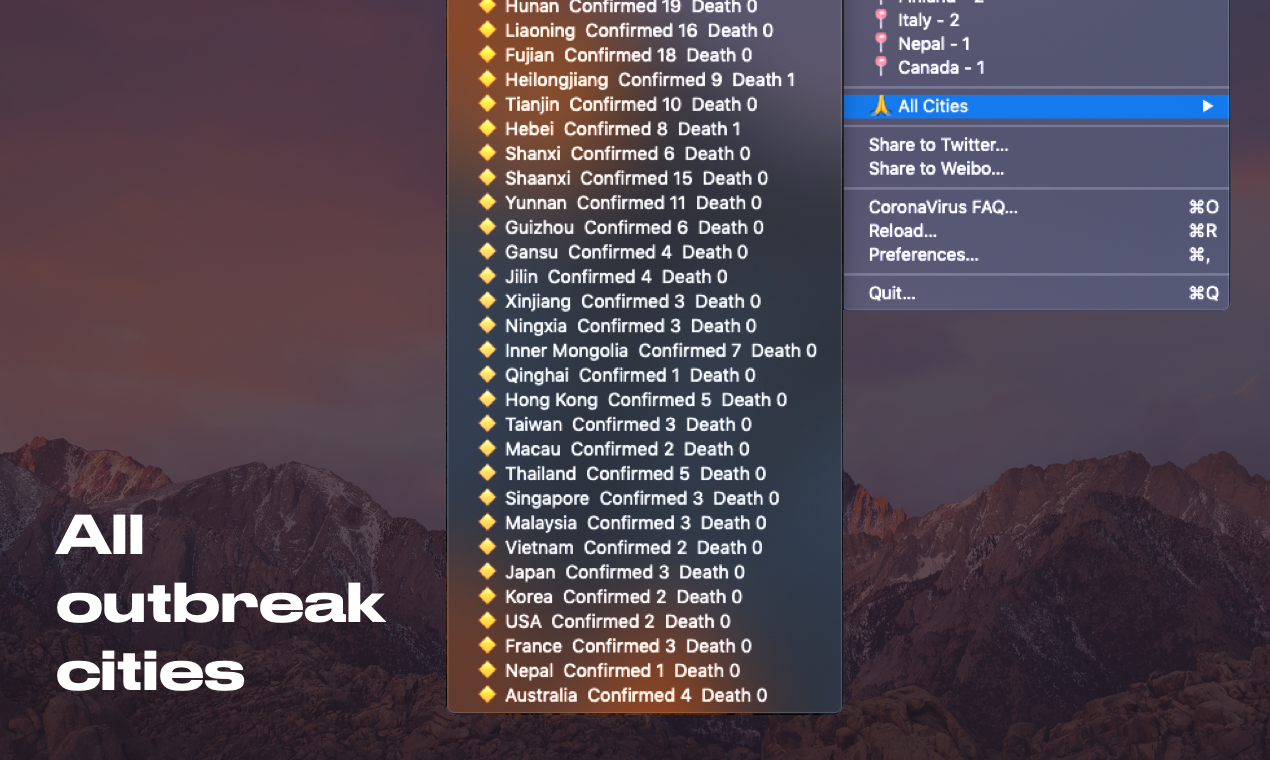Viewport: 1270px width, 760px height.
Task: Expand the All Cities submenu arrow
Action: click(1207, 106)
